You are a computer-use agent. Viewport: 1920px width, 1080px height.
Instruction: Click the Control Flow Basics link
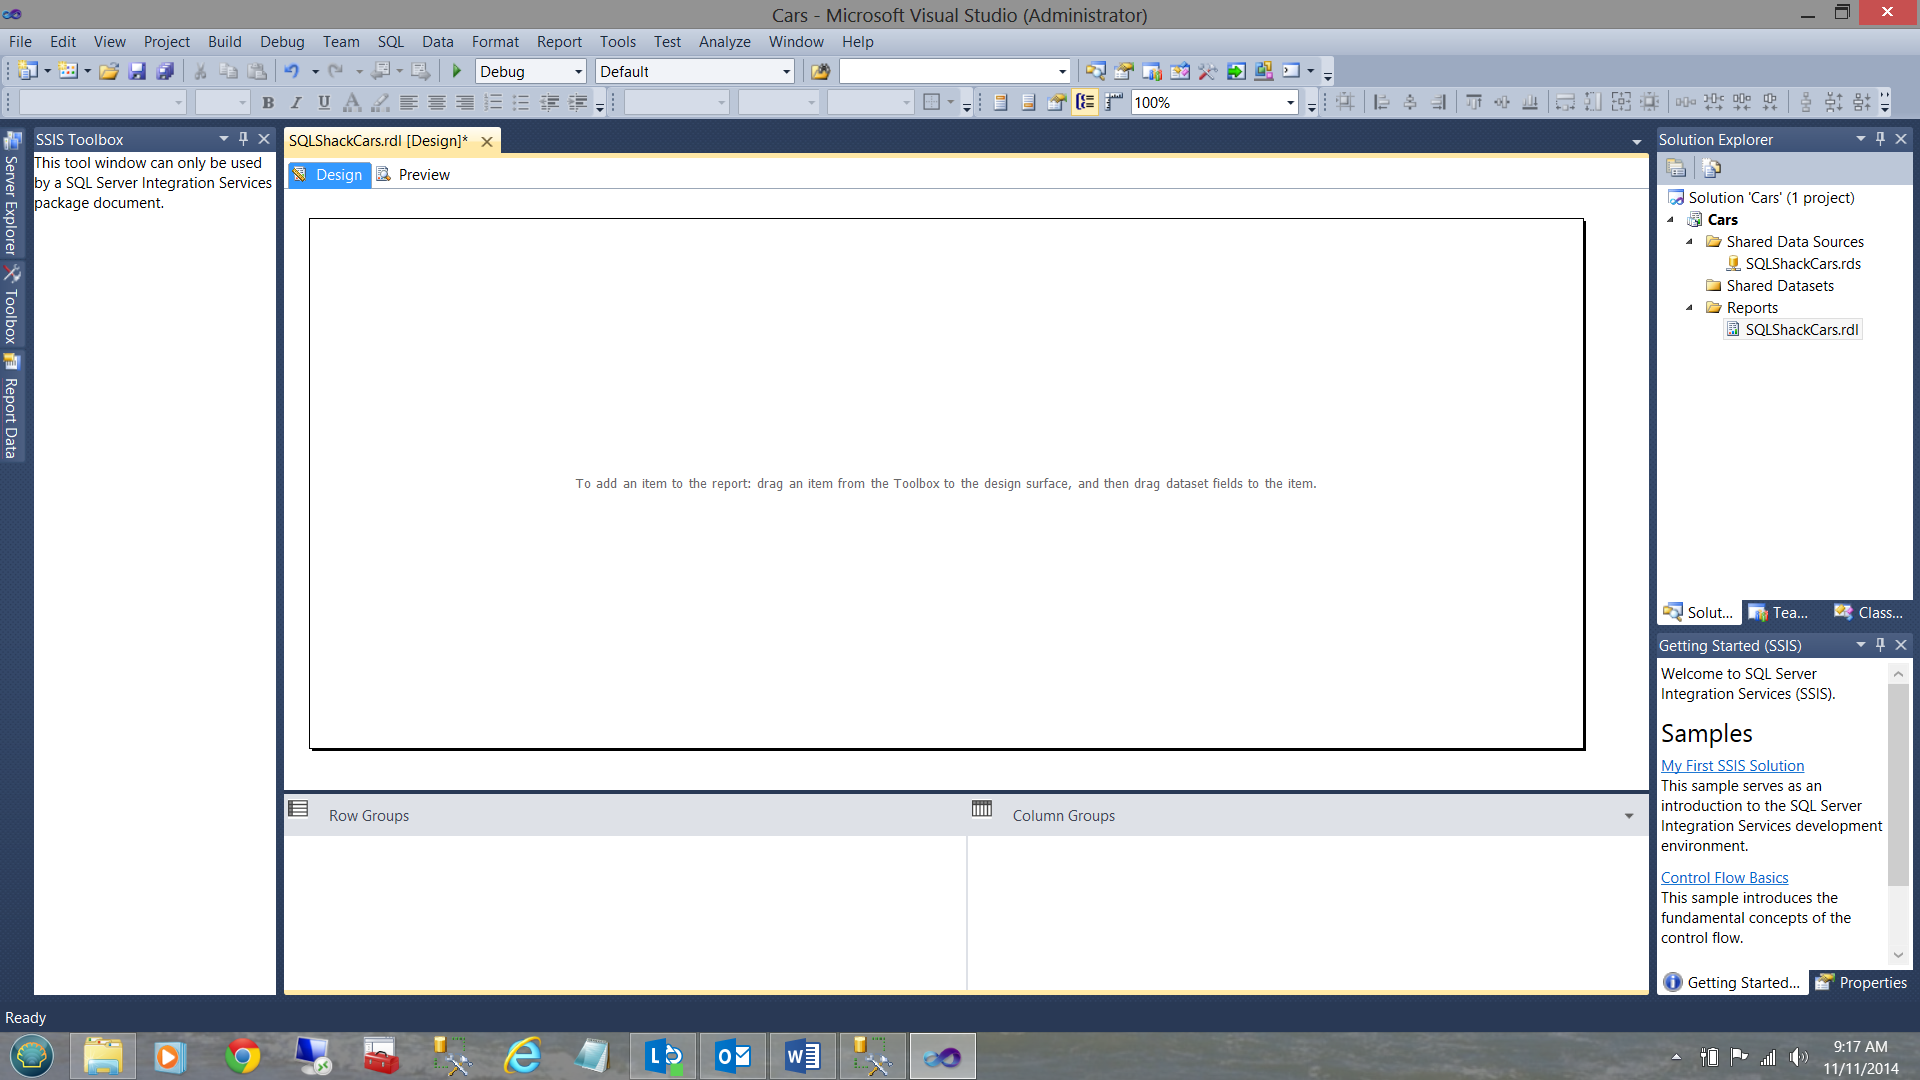click(x=1724, y=877)
